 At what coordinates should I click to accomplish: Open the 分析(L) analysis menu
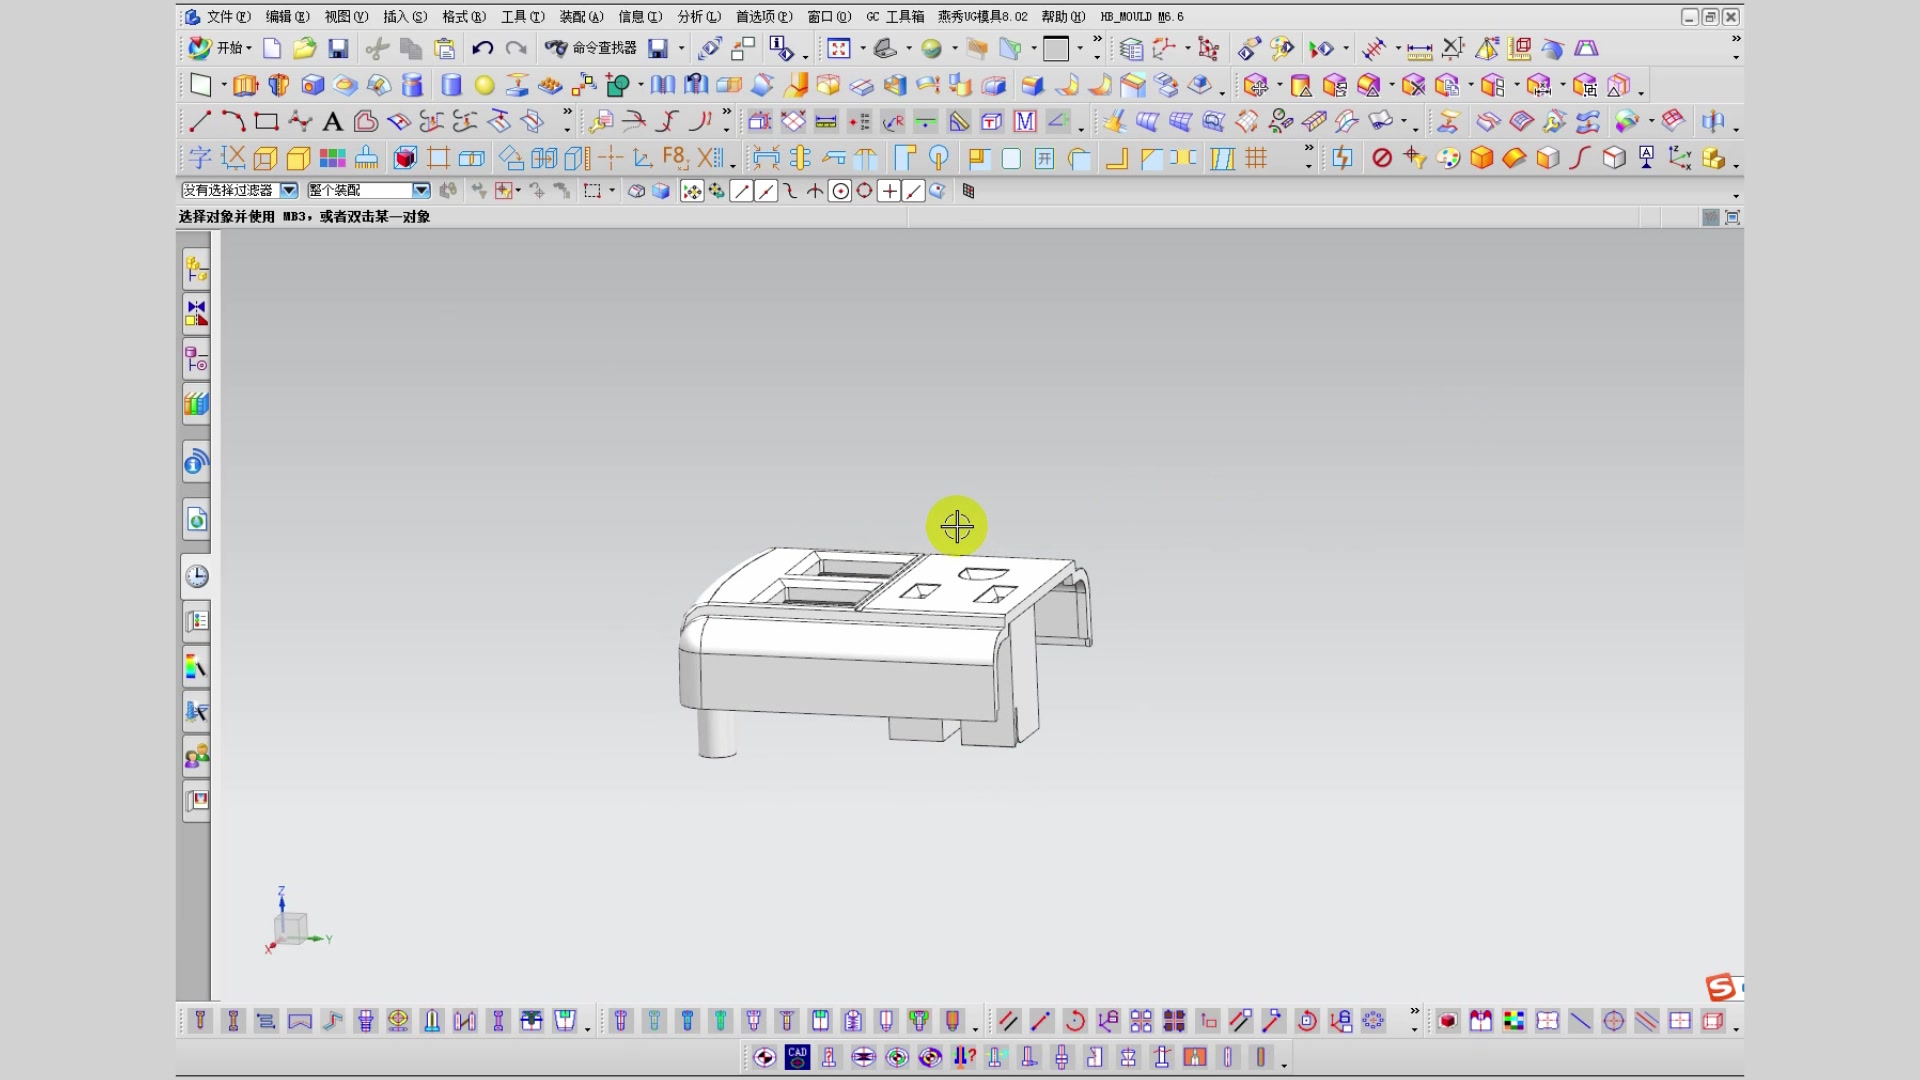698,17
